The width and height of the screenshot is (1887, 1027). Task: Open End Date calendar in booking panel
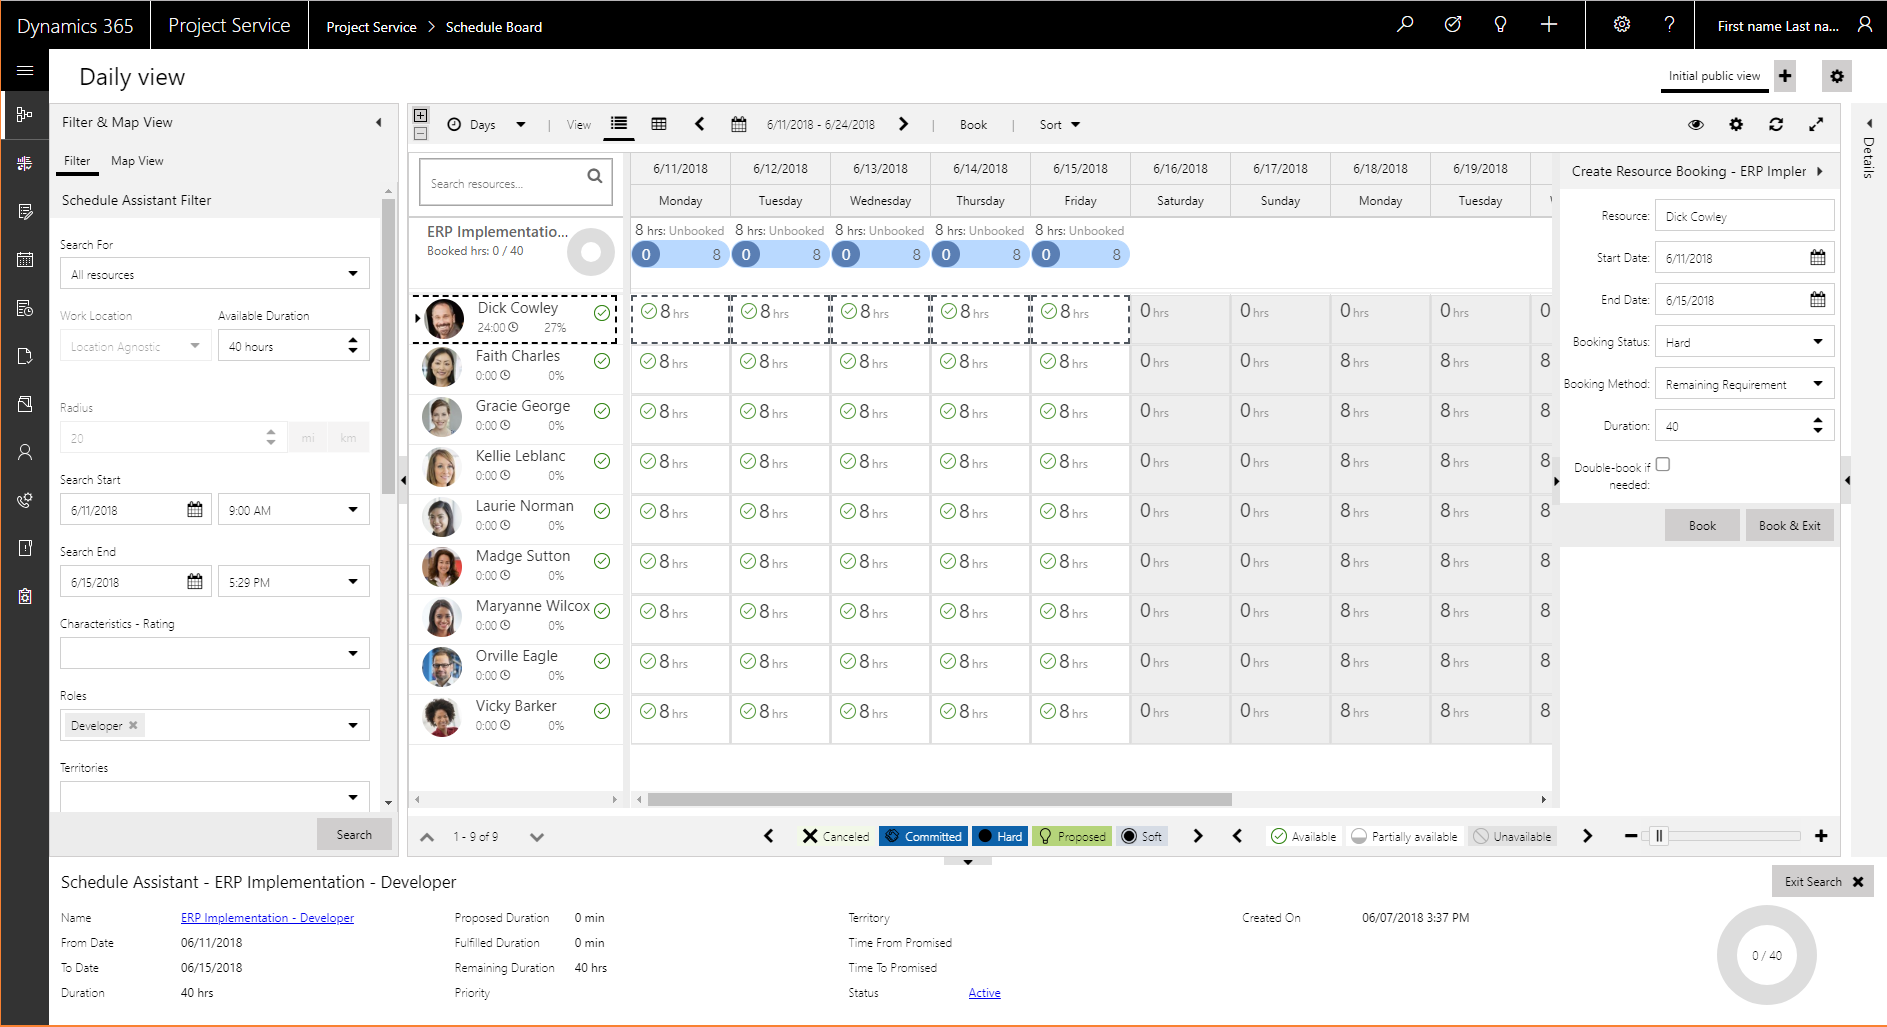point(1818,300)
